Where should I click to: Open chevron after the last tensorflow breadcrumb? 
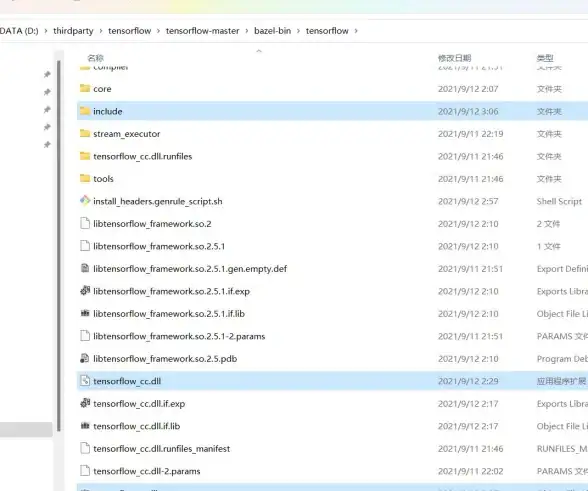point(356,31)
